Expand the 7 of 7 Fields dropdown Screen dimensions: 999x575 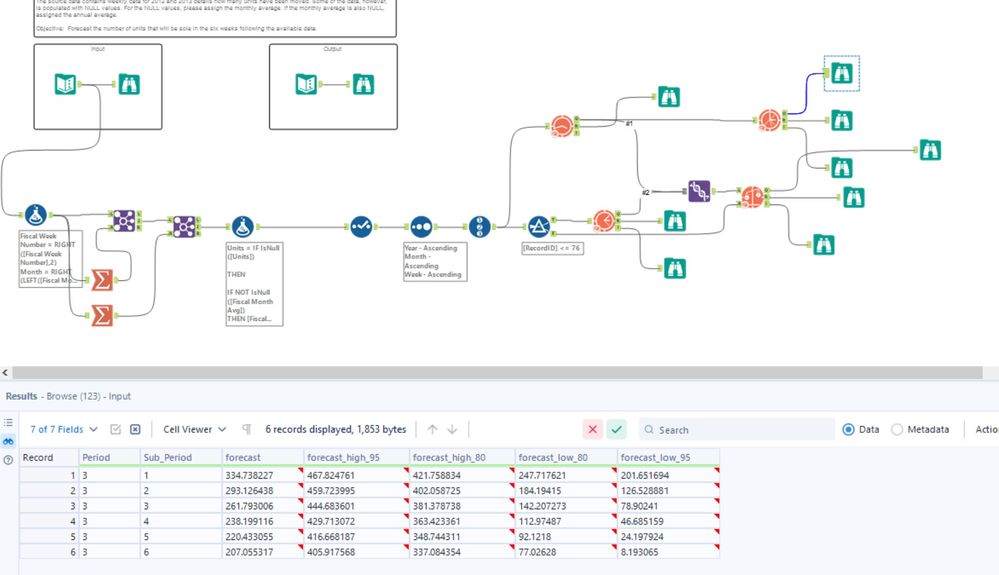64,430
